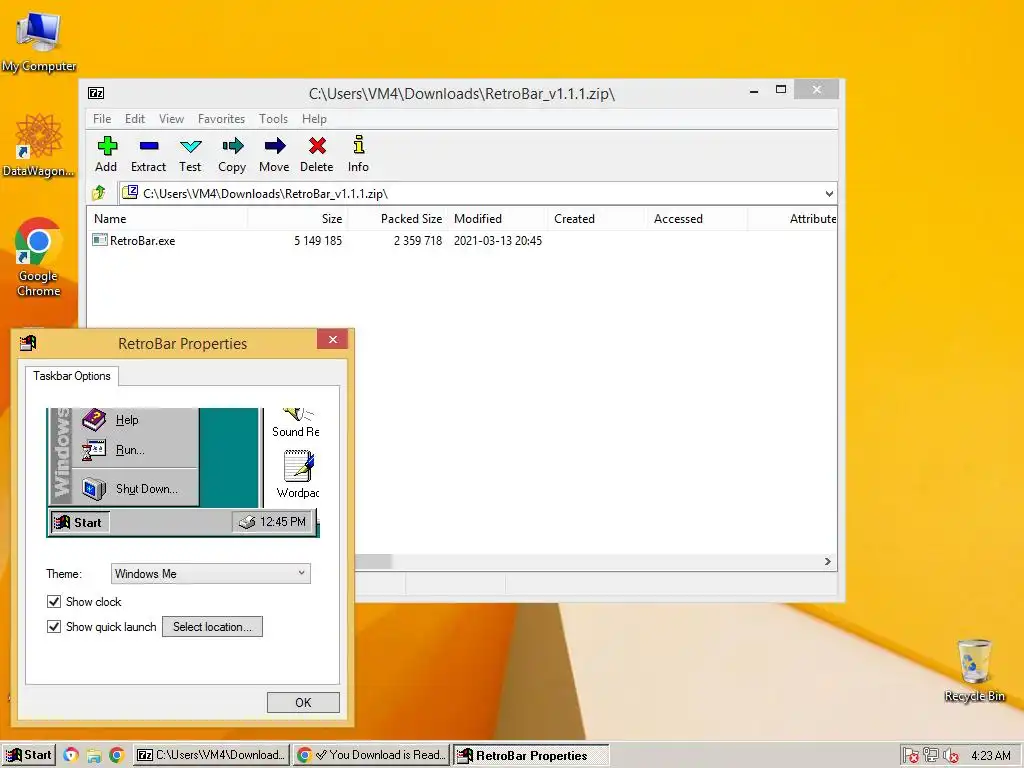Image resolution: width=1024 pixels, height=768 pixels.
Task: Click the Action Center flag tray icon
Action: click(x=910, y=756)
